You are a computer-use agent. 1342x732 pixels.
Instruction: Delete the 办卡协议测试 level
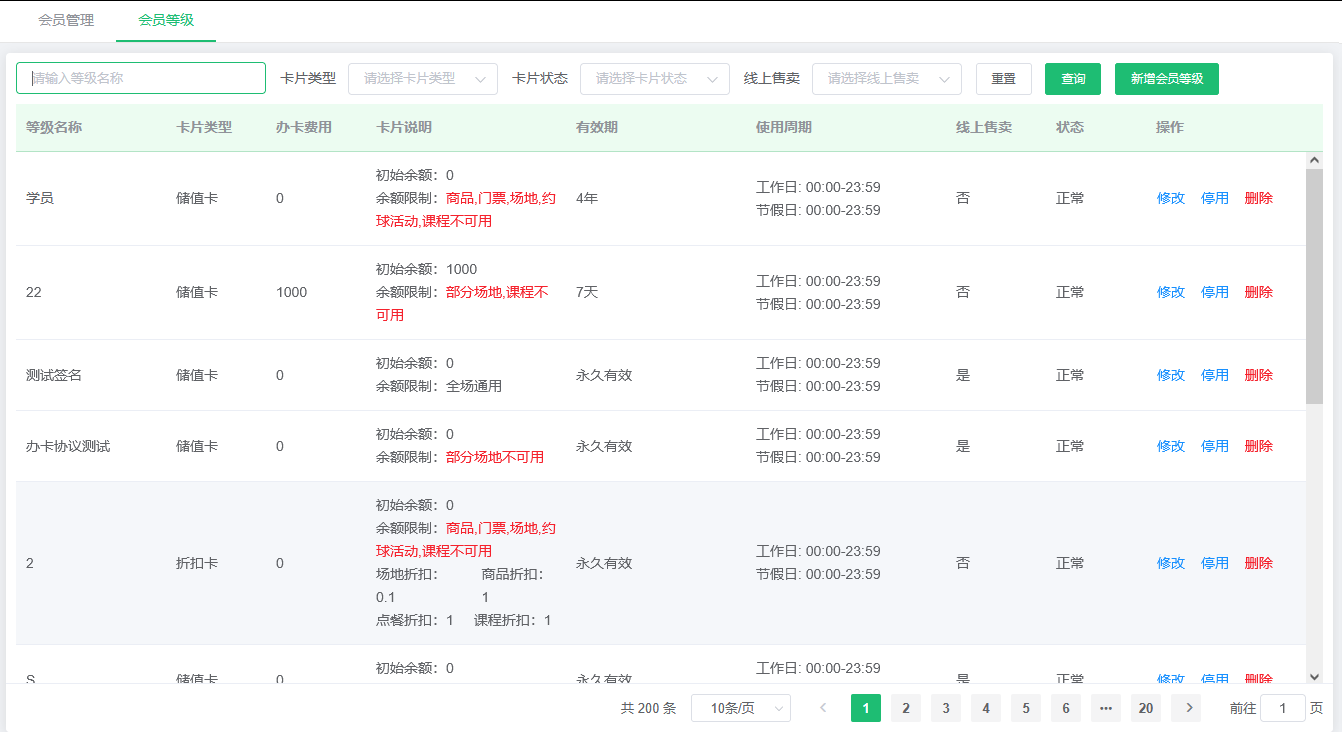[x=1258, y=446]
